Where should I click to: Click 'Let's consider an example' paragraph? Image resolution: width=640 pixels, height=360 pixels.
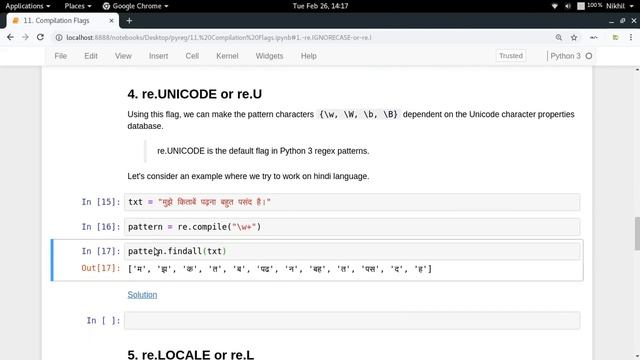pos(248,176)
